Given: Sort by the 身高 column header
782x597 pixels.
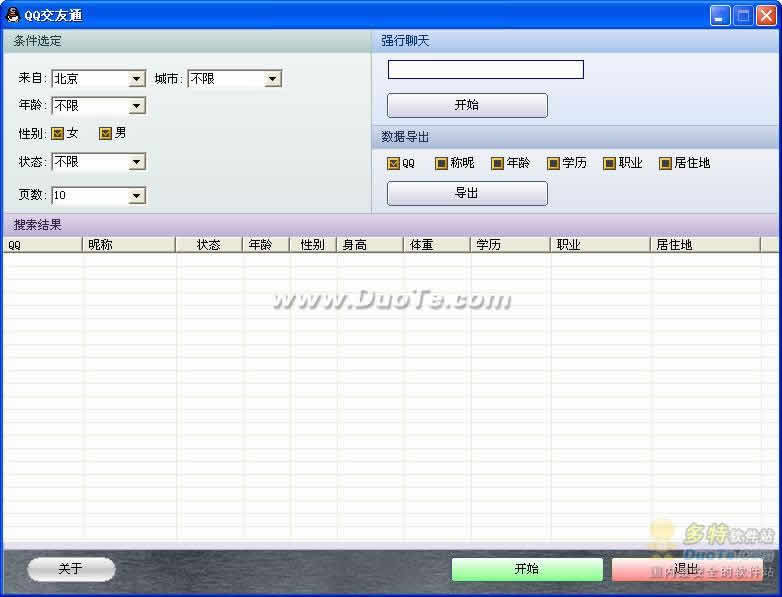Looking at the screenshot, I should click(370, 245).
